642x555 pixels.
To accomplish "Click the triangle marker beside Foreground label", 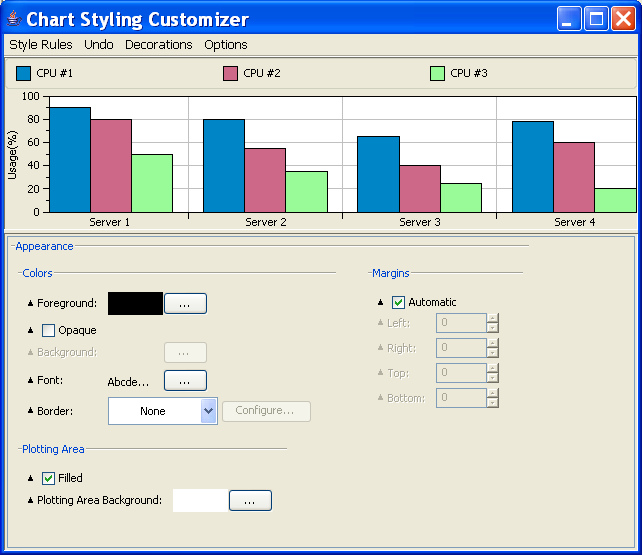I will click(30, 303).
